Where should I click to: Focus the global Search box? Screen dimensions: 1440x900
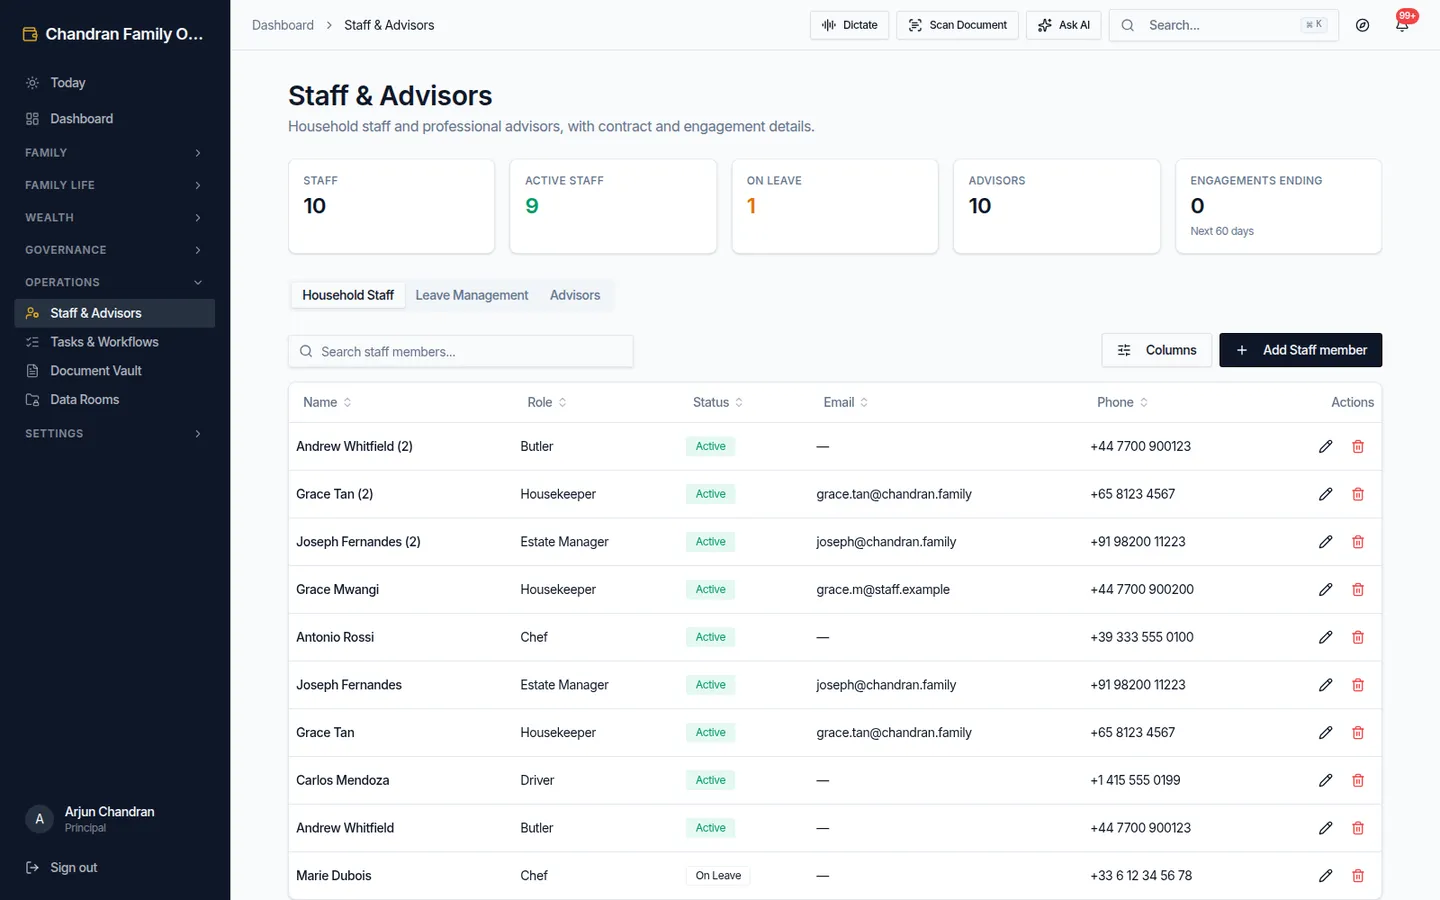tap(1223, 25)
